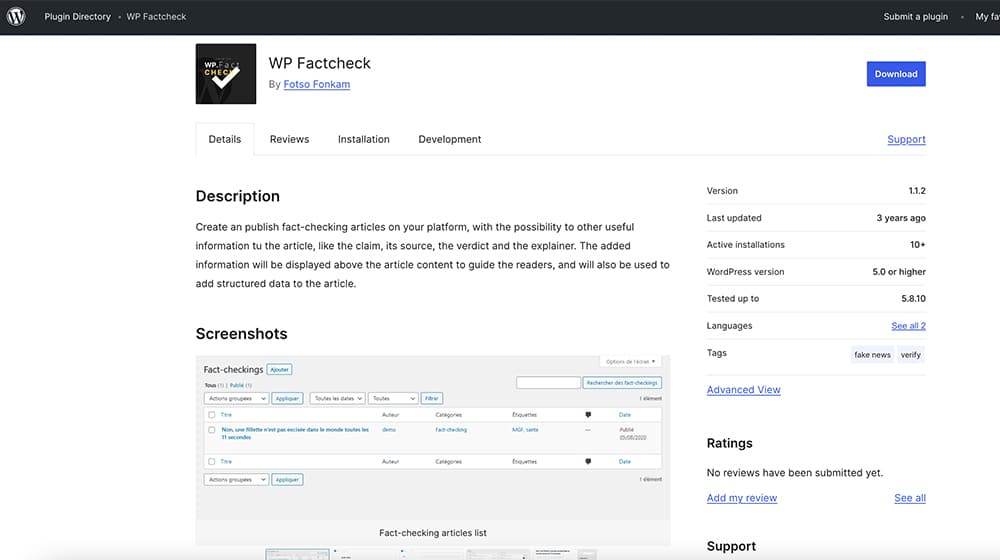Screen dimensions: 1000x560
Task: Open the Development tab
Action: (x=450, y=139)
